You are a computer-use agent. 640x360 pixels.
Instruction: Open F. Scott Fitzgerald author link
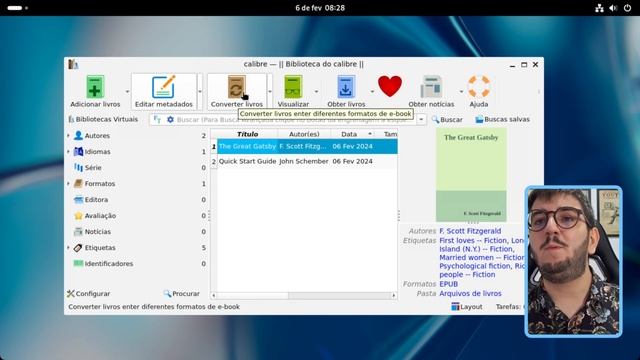pos(470,231)
